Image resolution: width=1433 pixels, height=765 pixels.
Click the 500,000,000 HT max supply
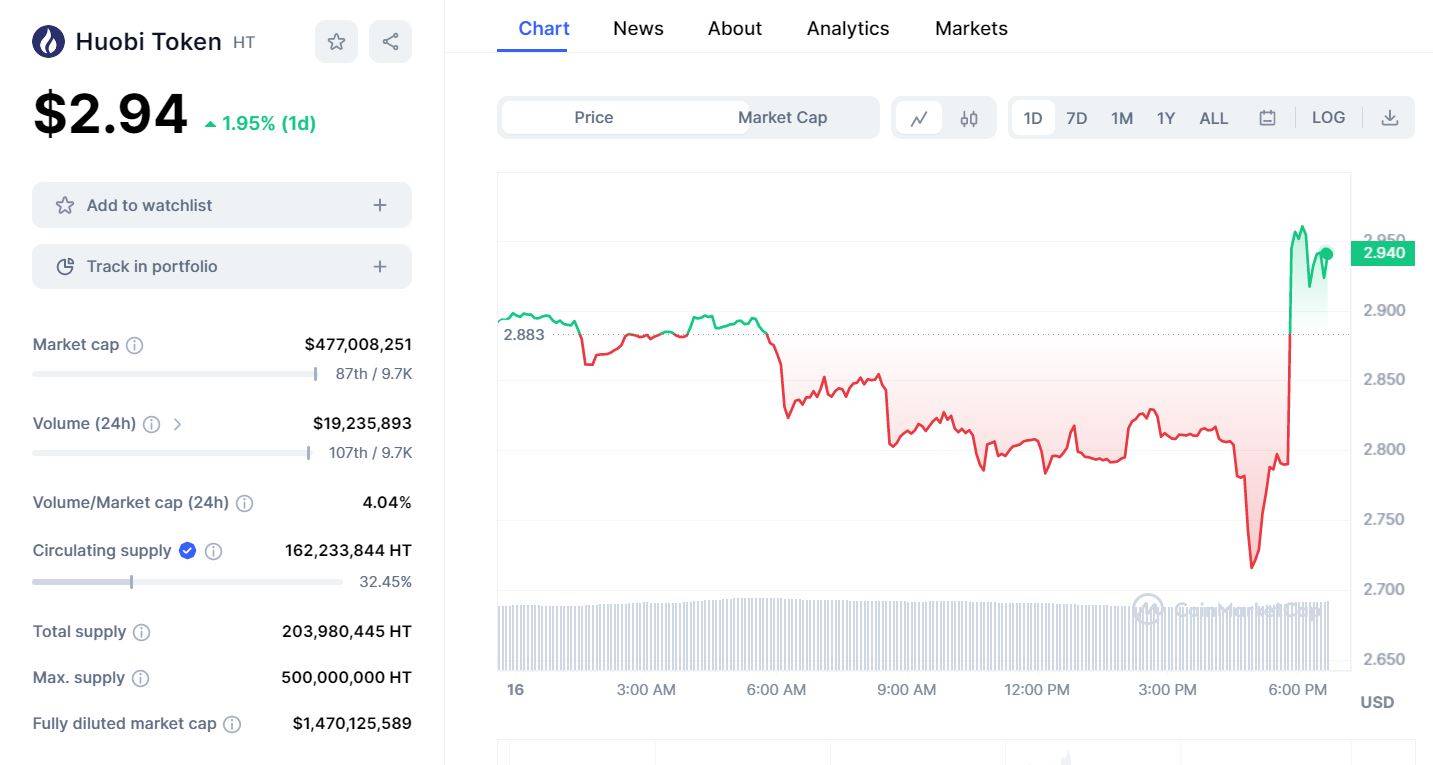point(346,678)
